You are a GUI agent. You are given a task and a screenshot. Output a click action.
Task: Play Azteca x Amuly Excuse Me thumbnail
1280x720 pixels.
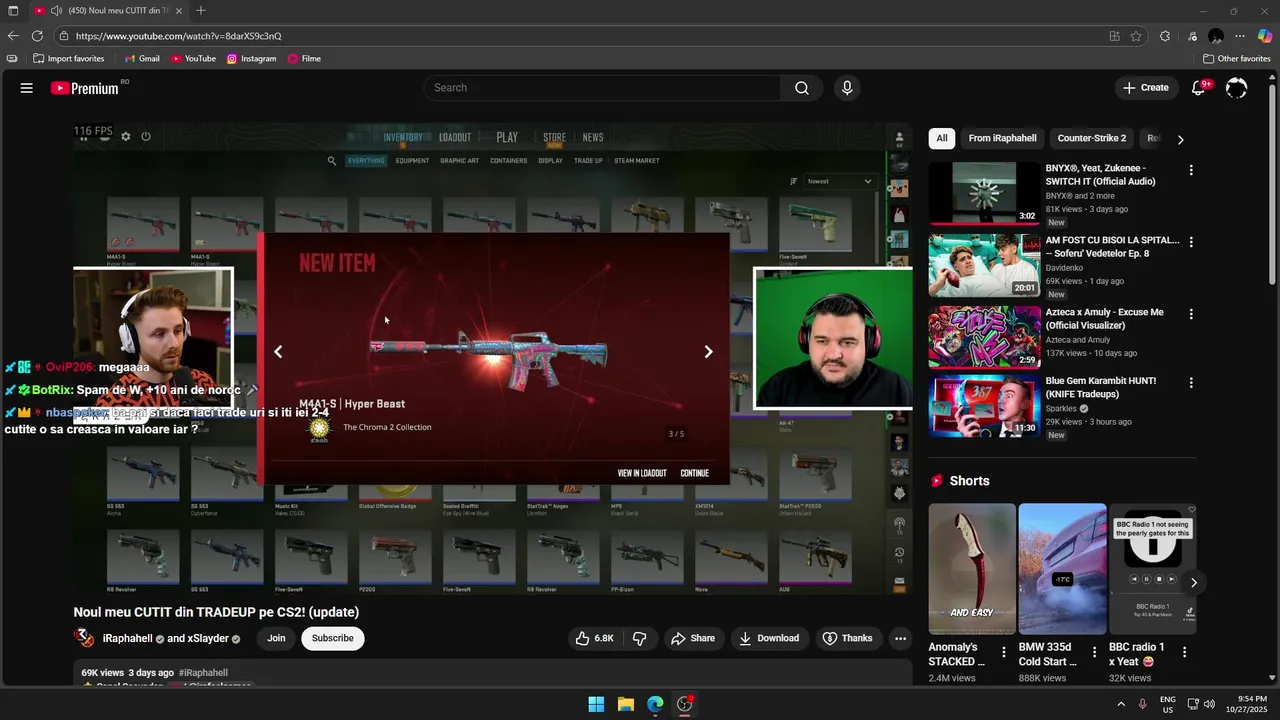pos(984,337)
